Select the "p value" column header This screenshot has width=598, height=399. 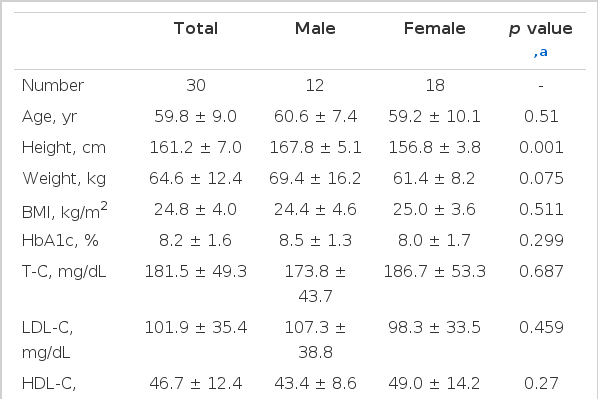tap(541, 29)
